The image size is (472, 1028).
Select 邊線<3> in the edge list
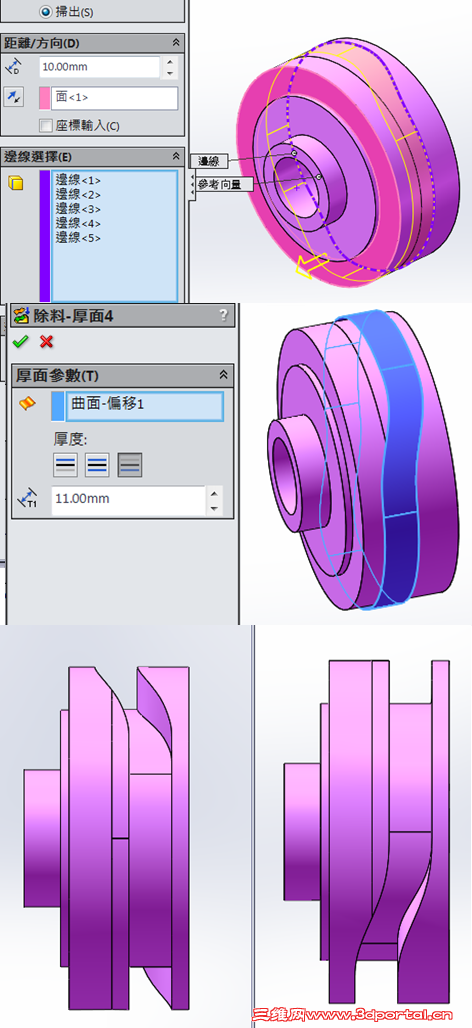pos(78,209)
